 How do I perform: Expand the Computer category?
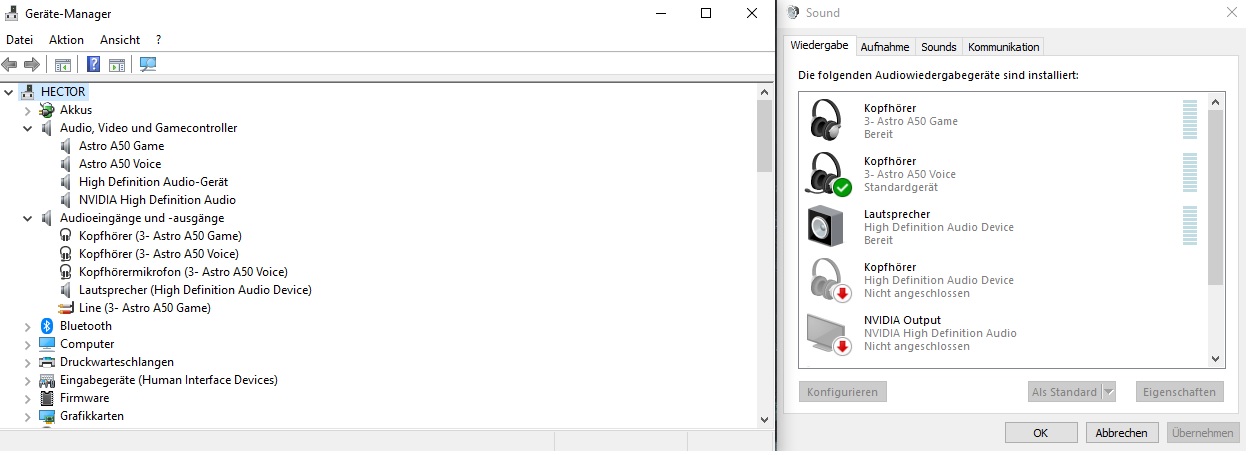(28, 344)
